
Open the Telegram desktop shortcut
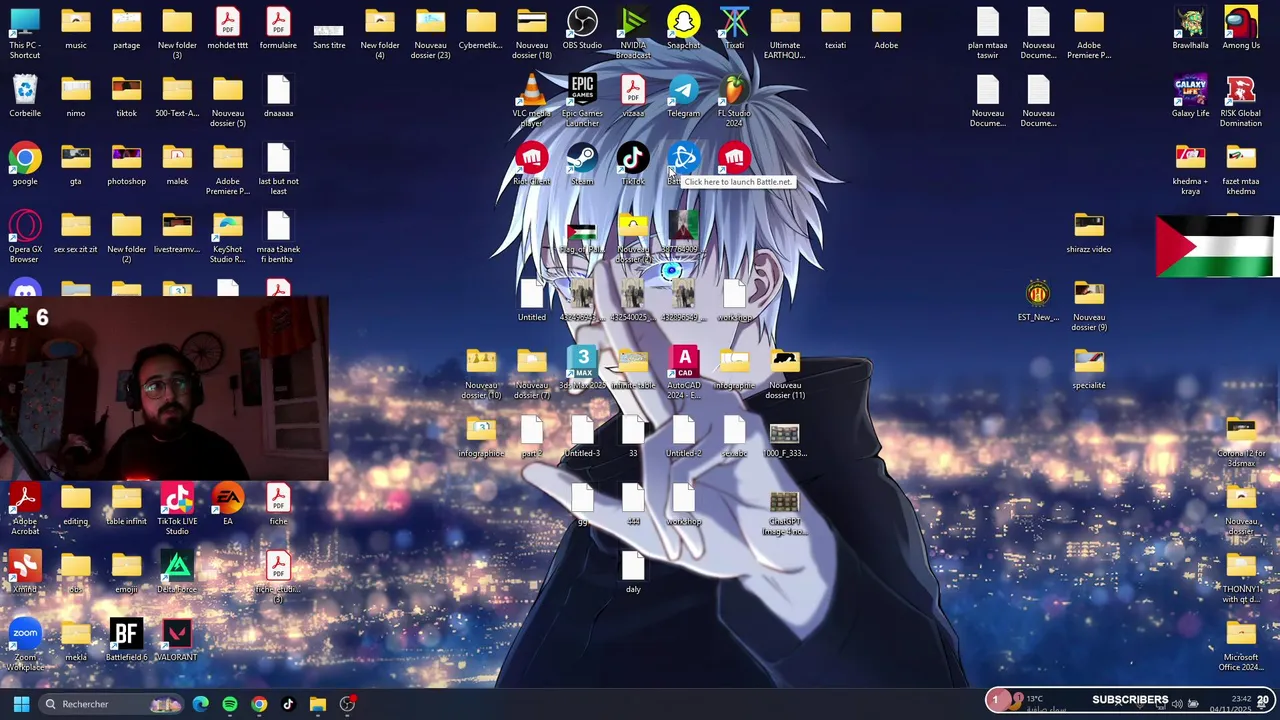point(683,96)
